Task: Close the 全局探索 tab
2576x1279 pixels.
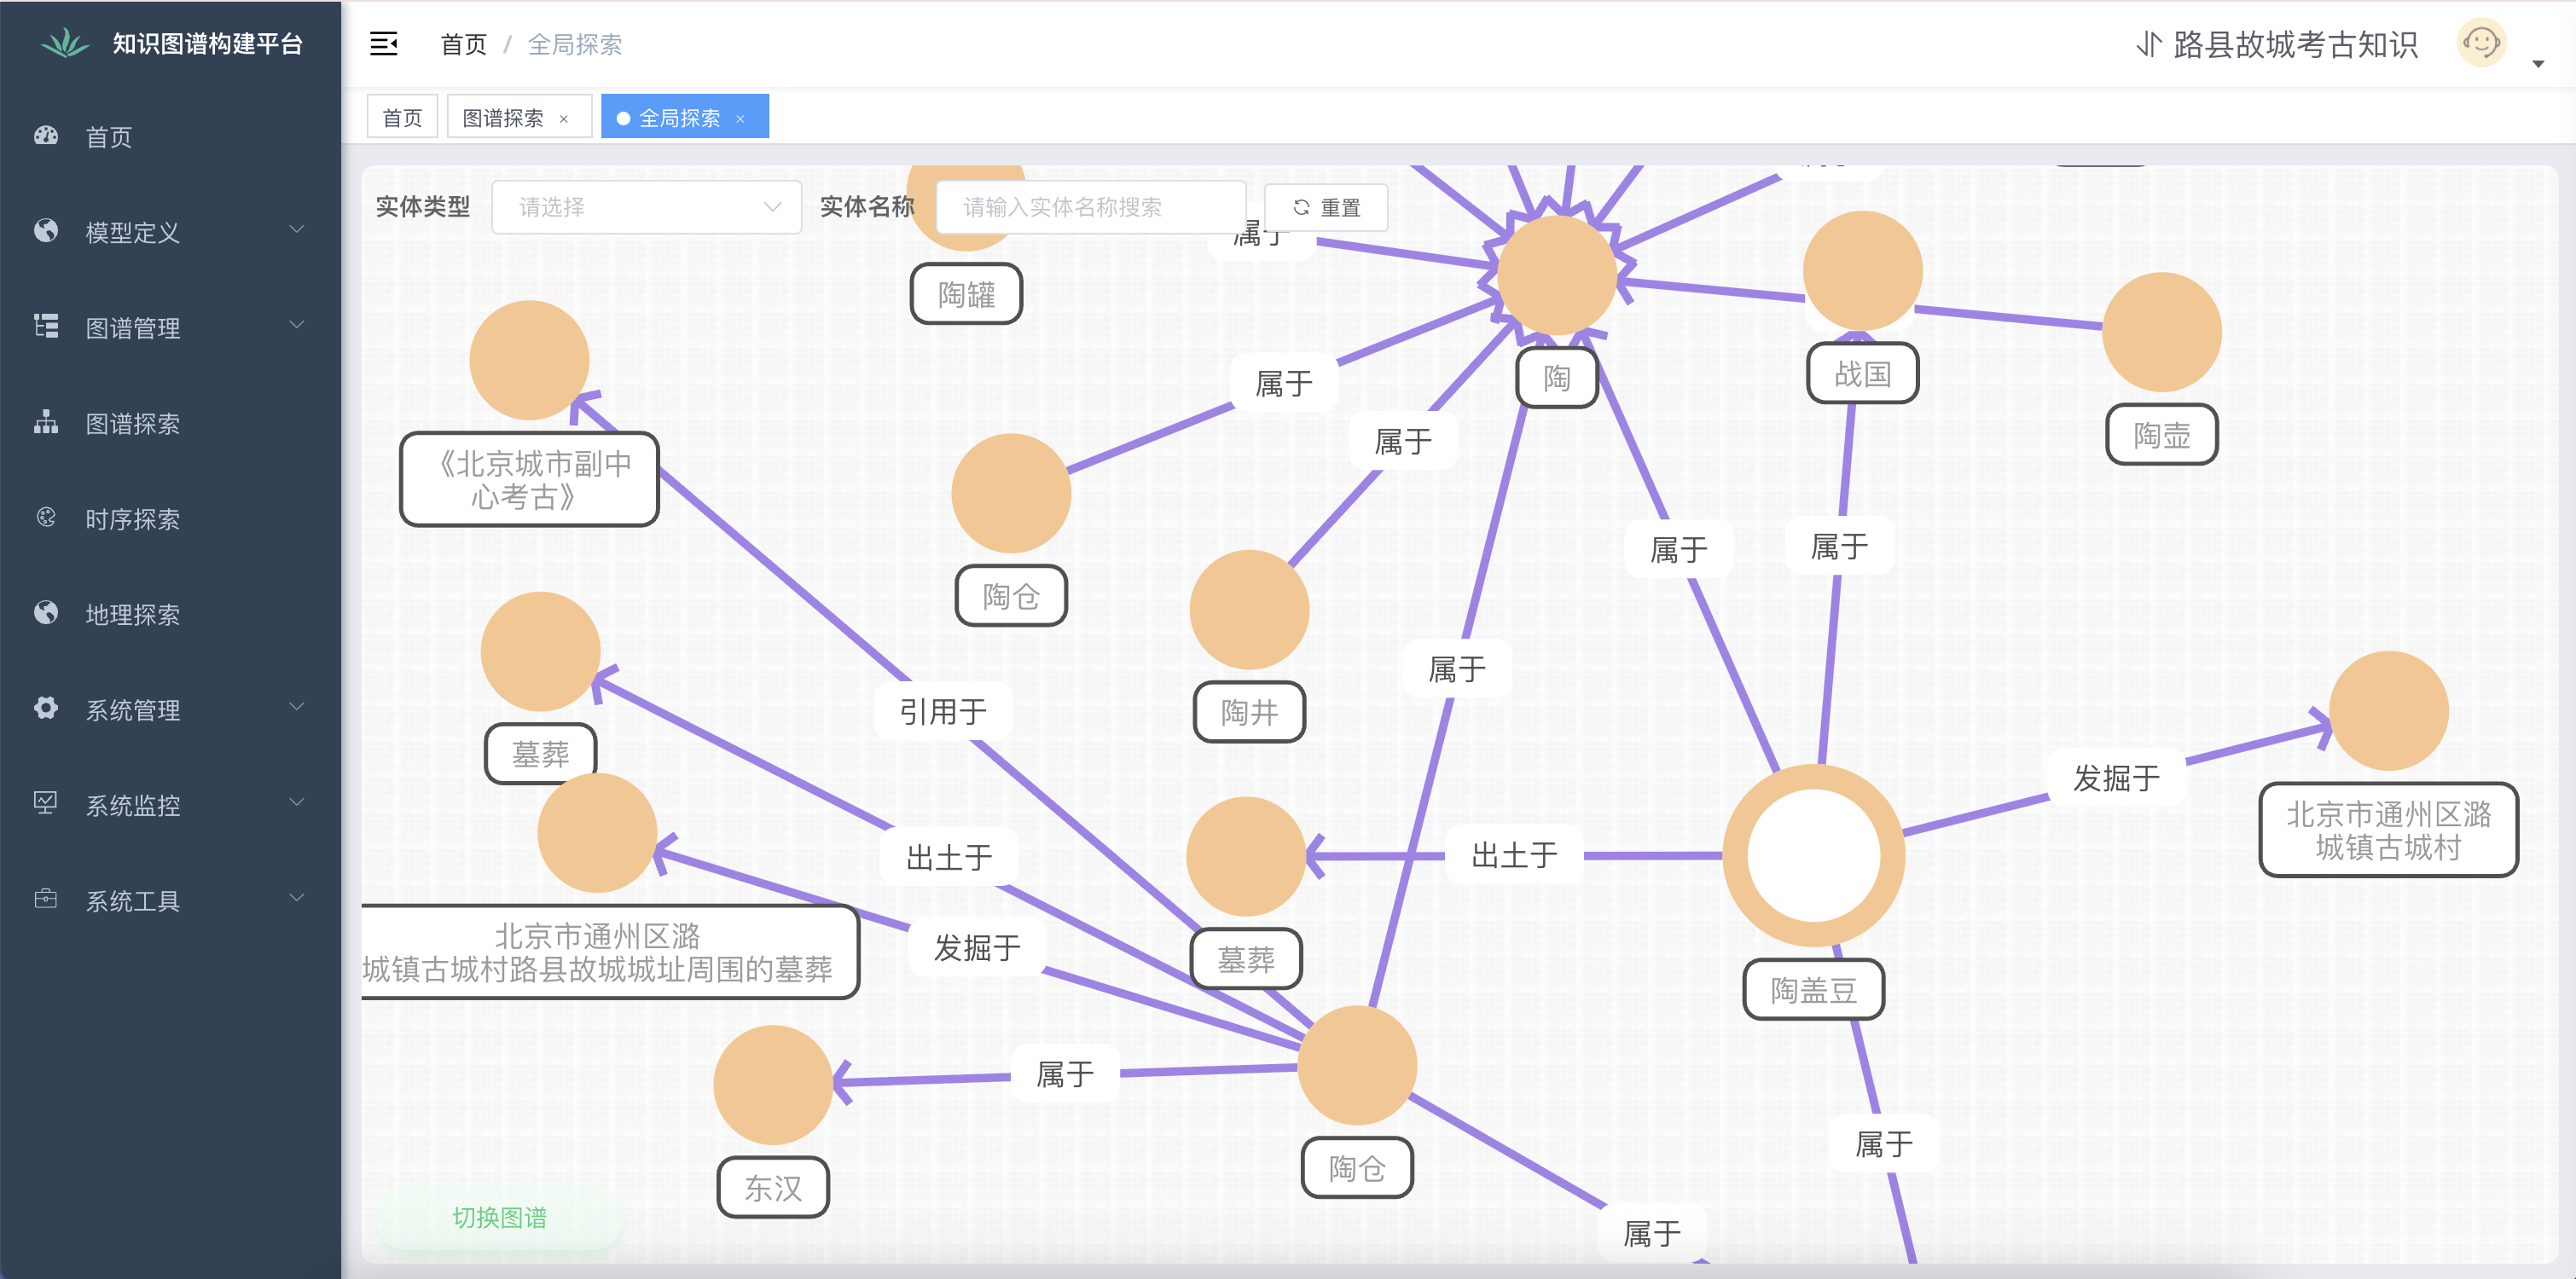Action: [x=740, y=119]
